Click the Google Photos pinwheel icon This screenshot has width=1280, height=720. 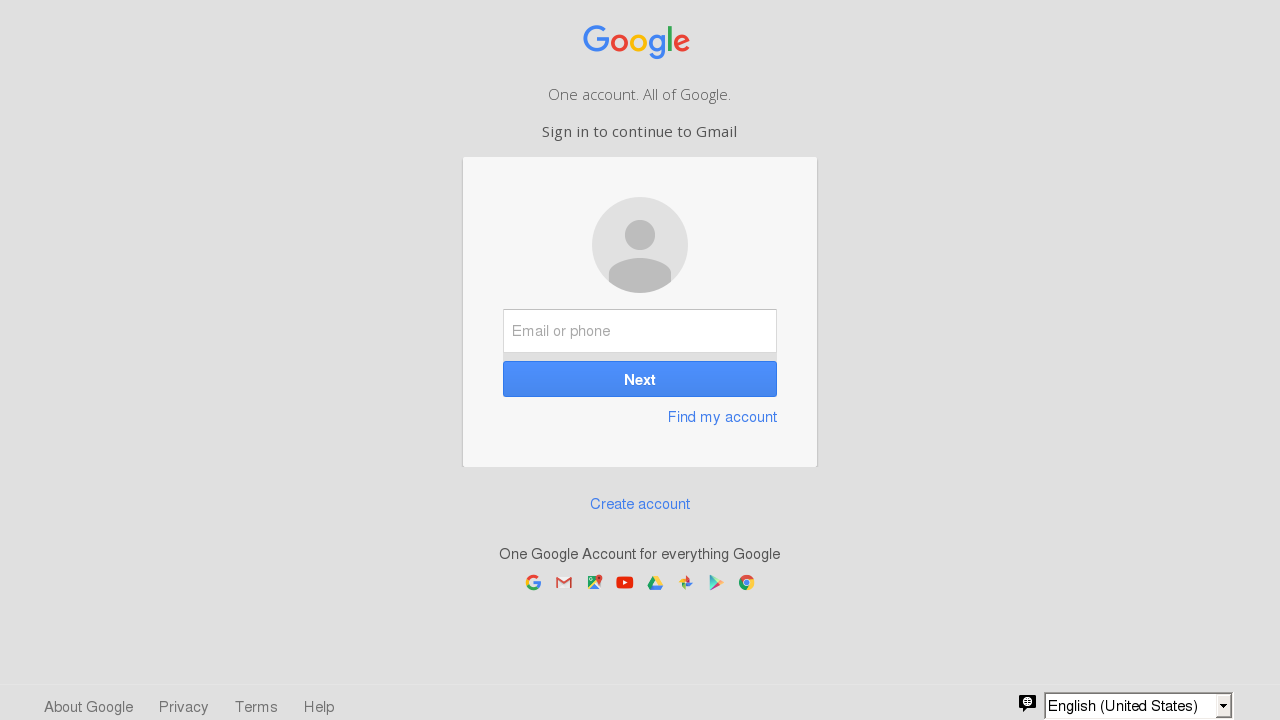685,583
